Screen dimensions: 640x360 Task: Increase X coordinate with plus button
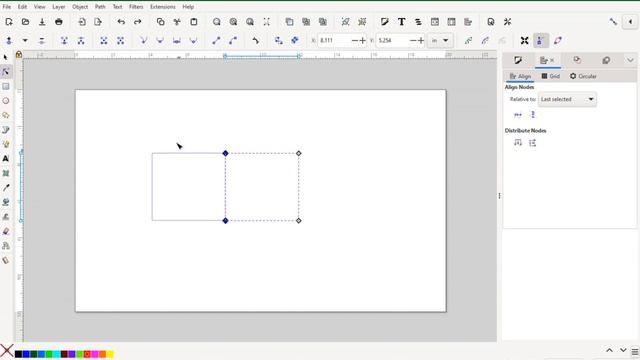coord(362,40)
